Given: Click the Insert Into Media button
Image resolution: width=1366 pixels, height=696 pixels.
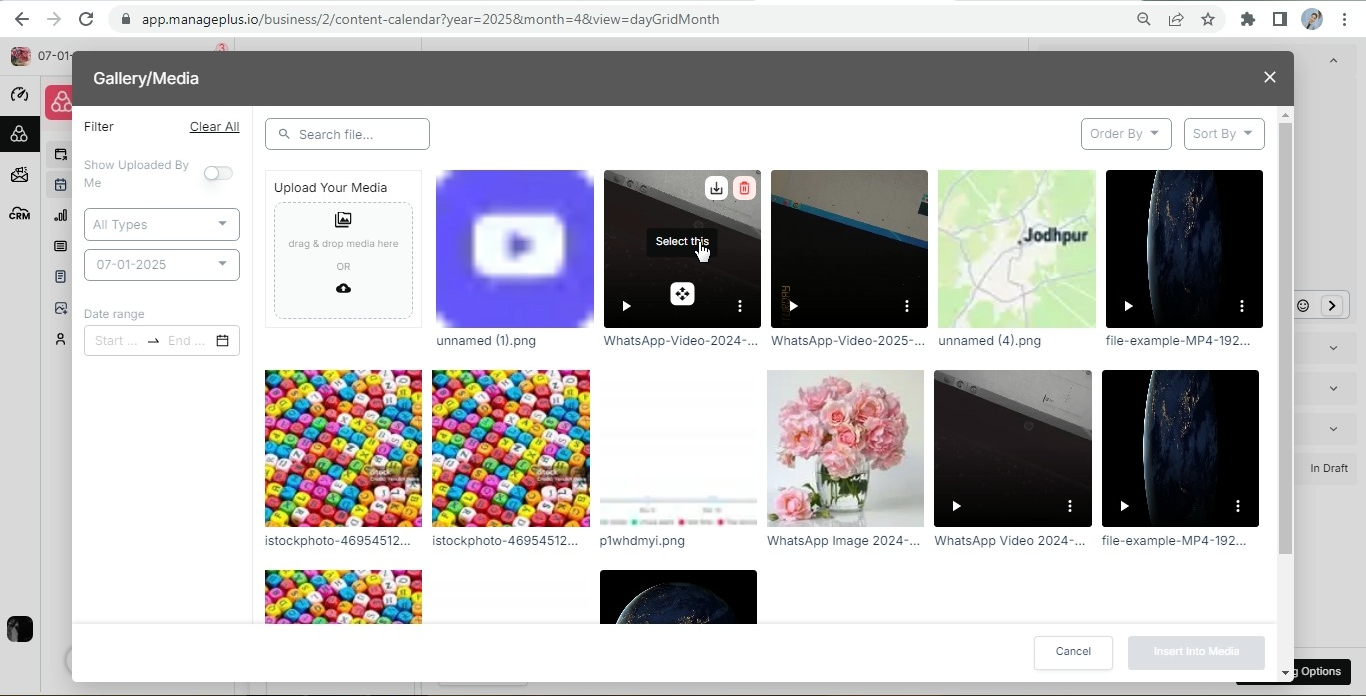Looking at the screenshot, I should (1196, 651).
